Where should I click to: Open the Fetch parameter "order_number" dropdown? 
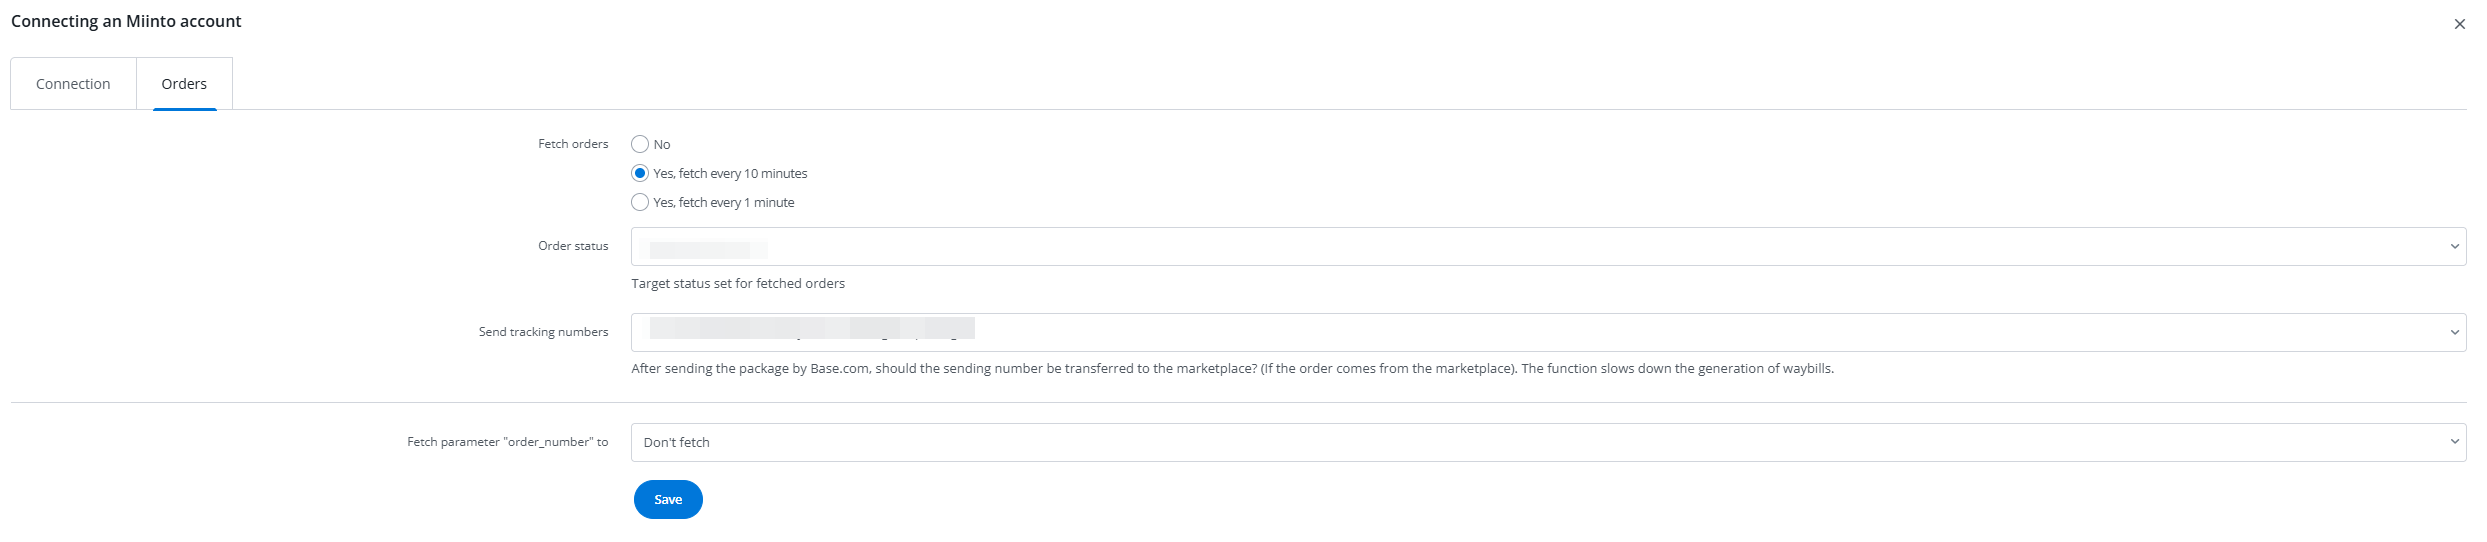1540,443
